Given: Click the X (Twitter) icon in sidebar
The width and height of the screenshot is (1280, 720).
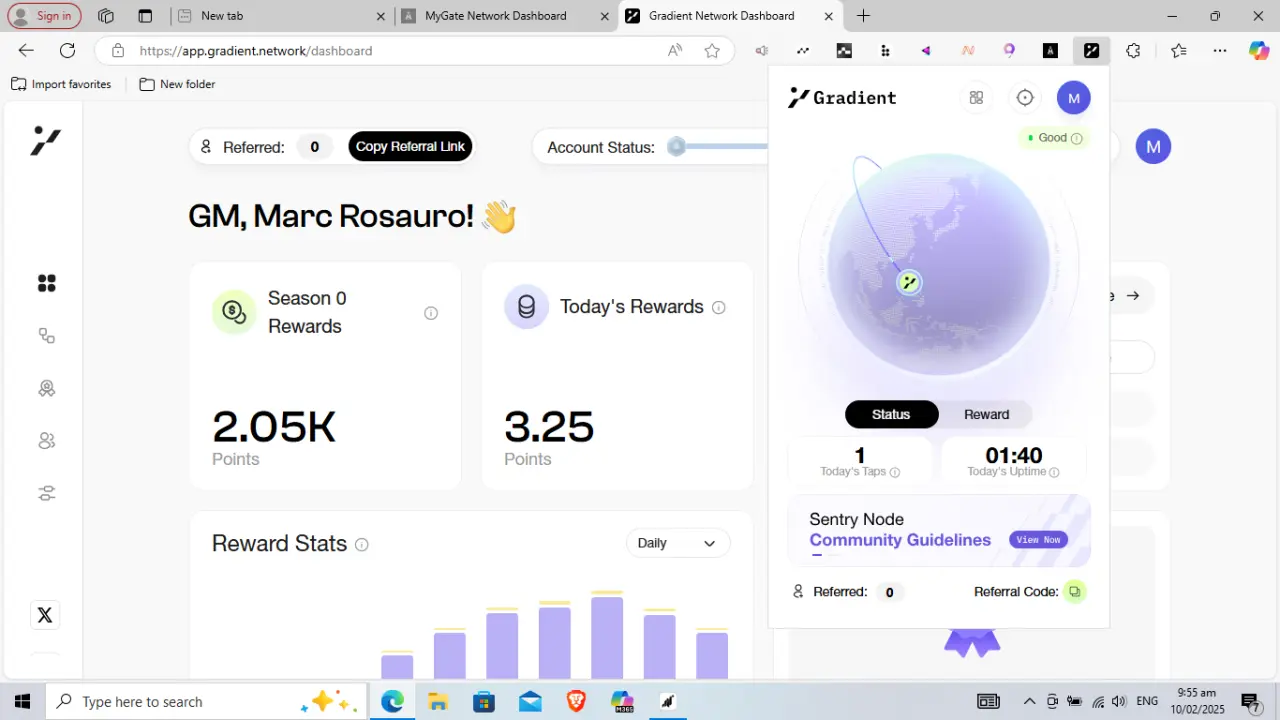Looking at the screenshot, I should (x=45, y=615).
